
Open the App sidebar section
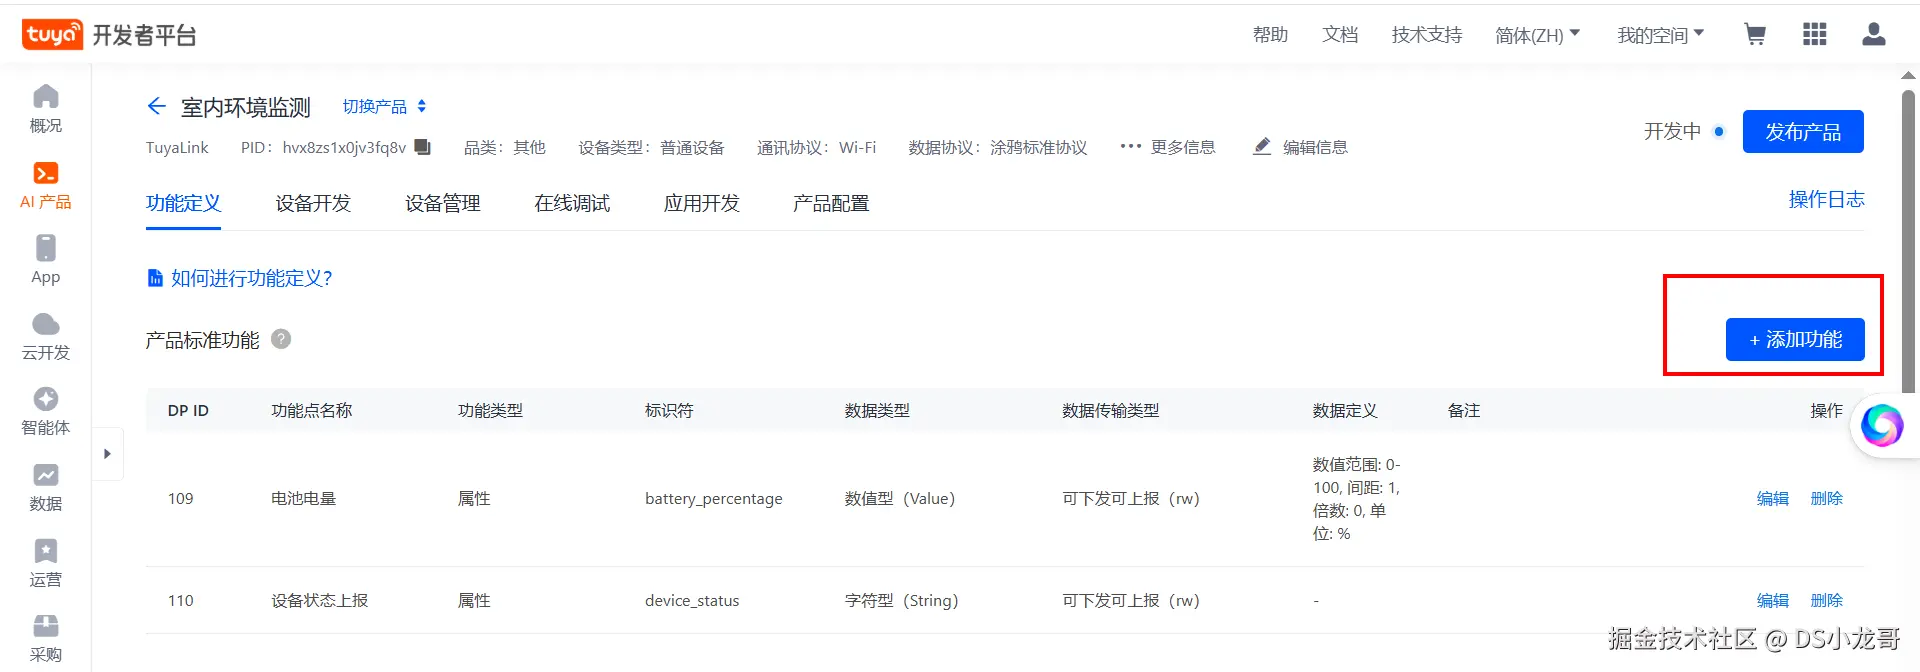[46, 260]
